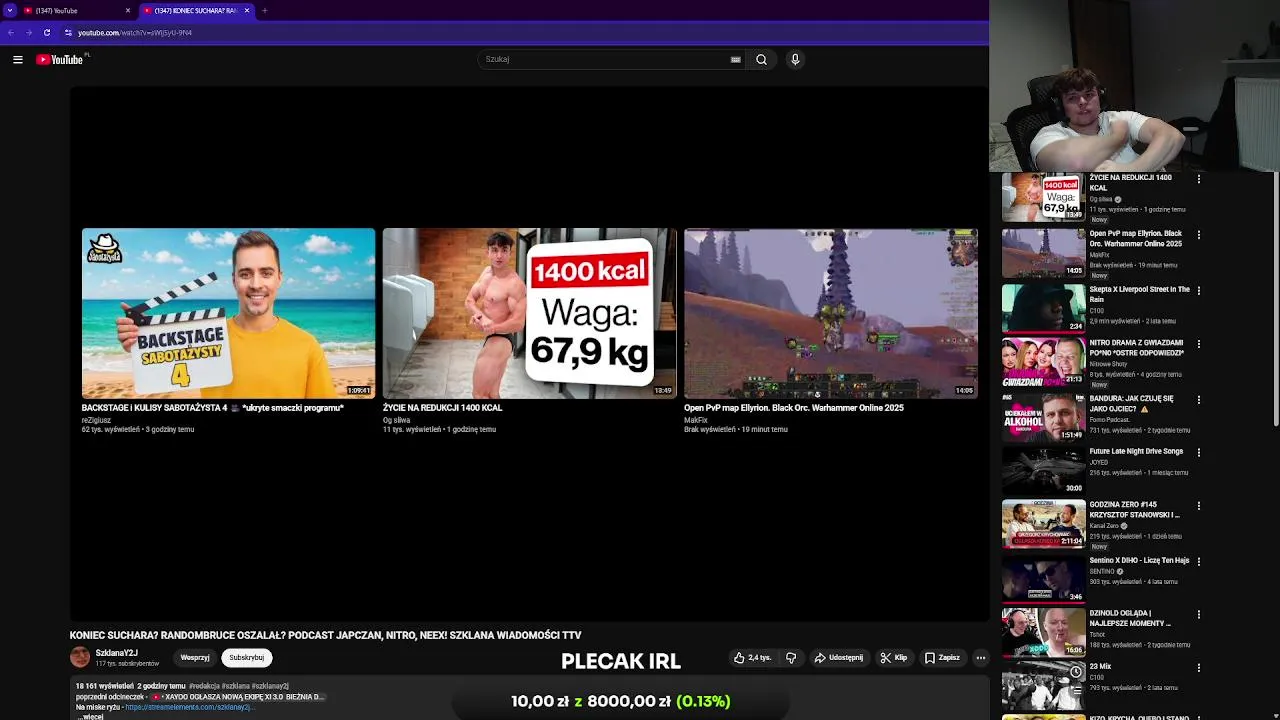Open options menu for "DZINOLD OGLĄDA"
Viewport: 1280px width, 720px height.
[x=1198, y=615]
